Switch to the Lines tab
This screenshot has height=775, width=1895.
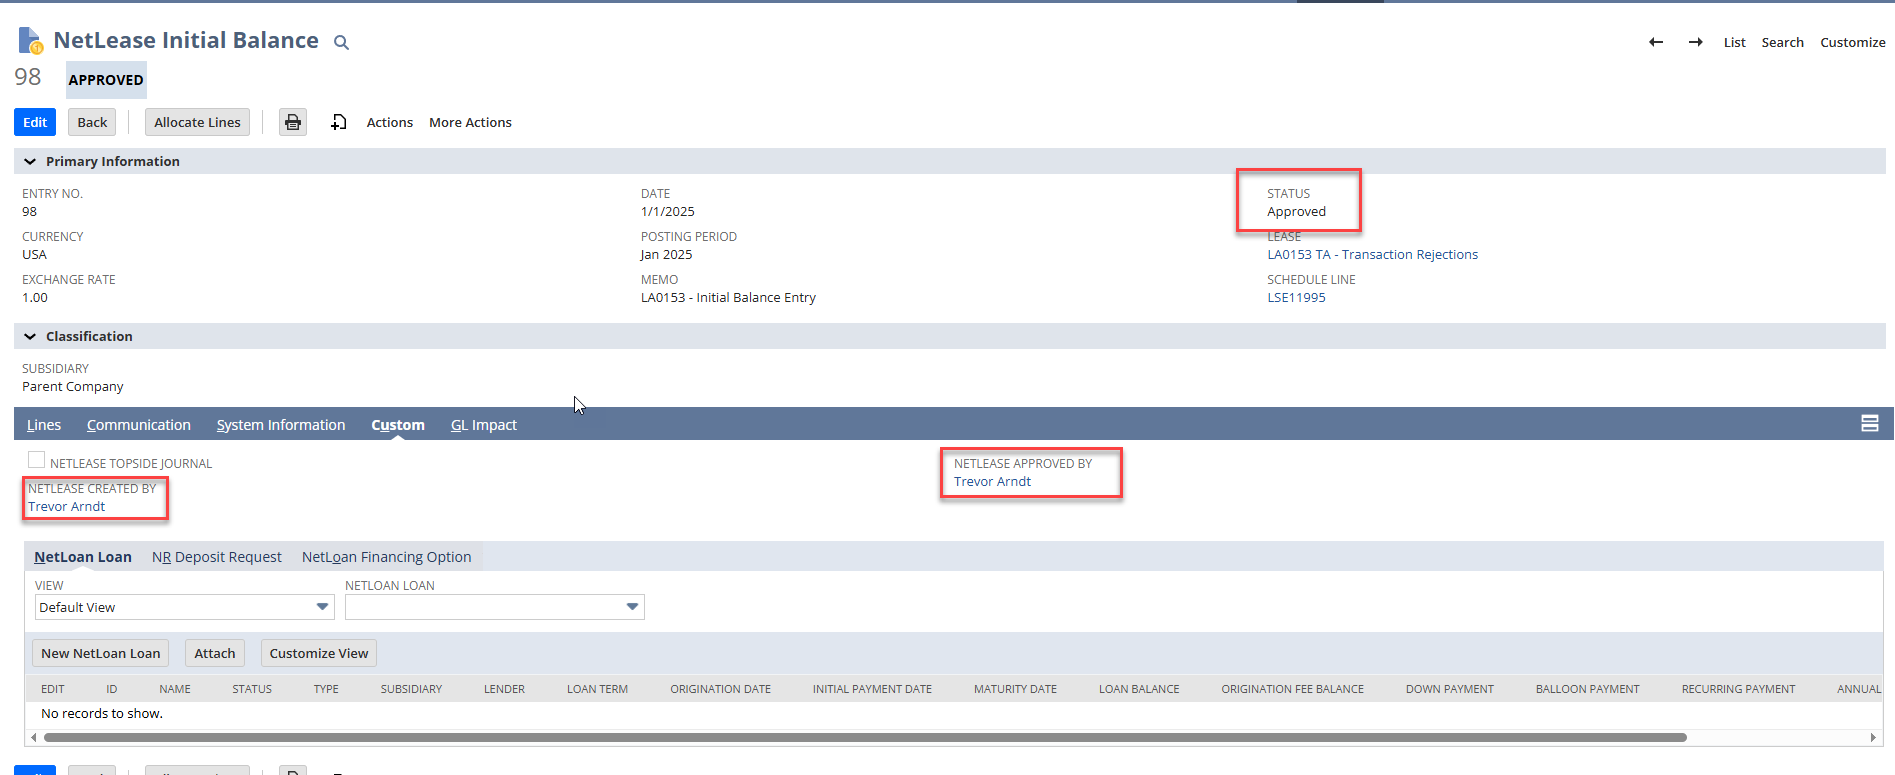point(44,425)
